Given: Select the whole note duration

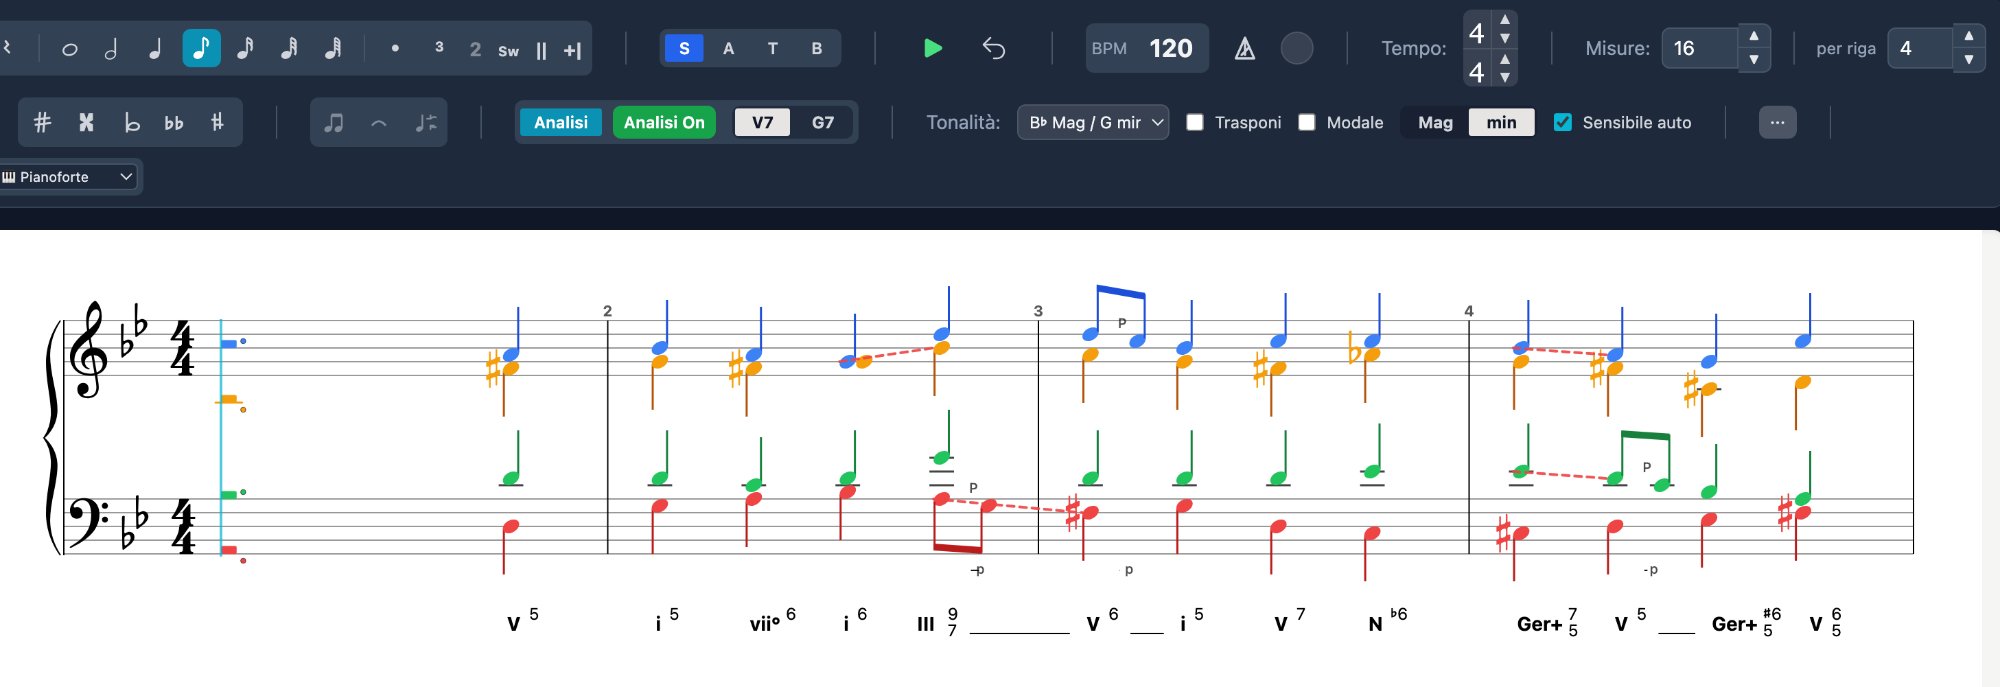Looking at the screenshot, I should (69, 48).
